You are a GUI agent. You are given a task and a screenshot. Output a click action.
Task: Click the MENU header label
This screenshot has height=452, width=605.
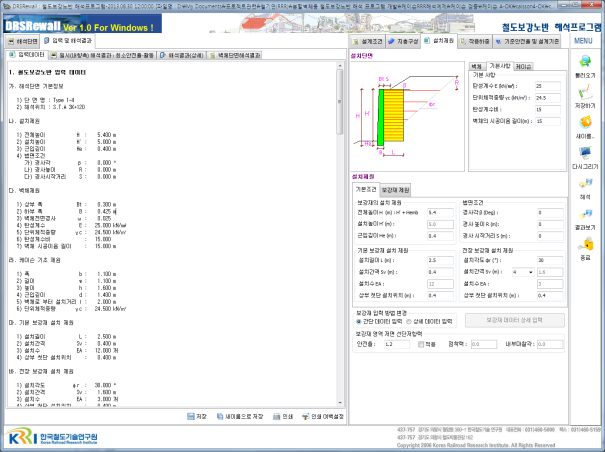[x=583, y=41]
